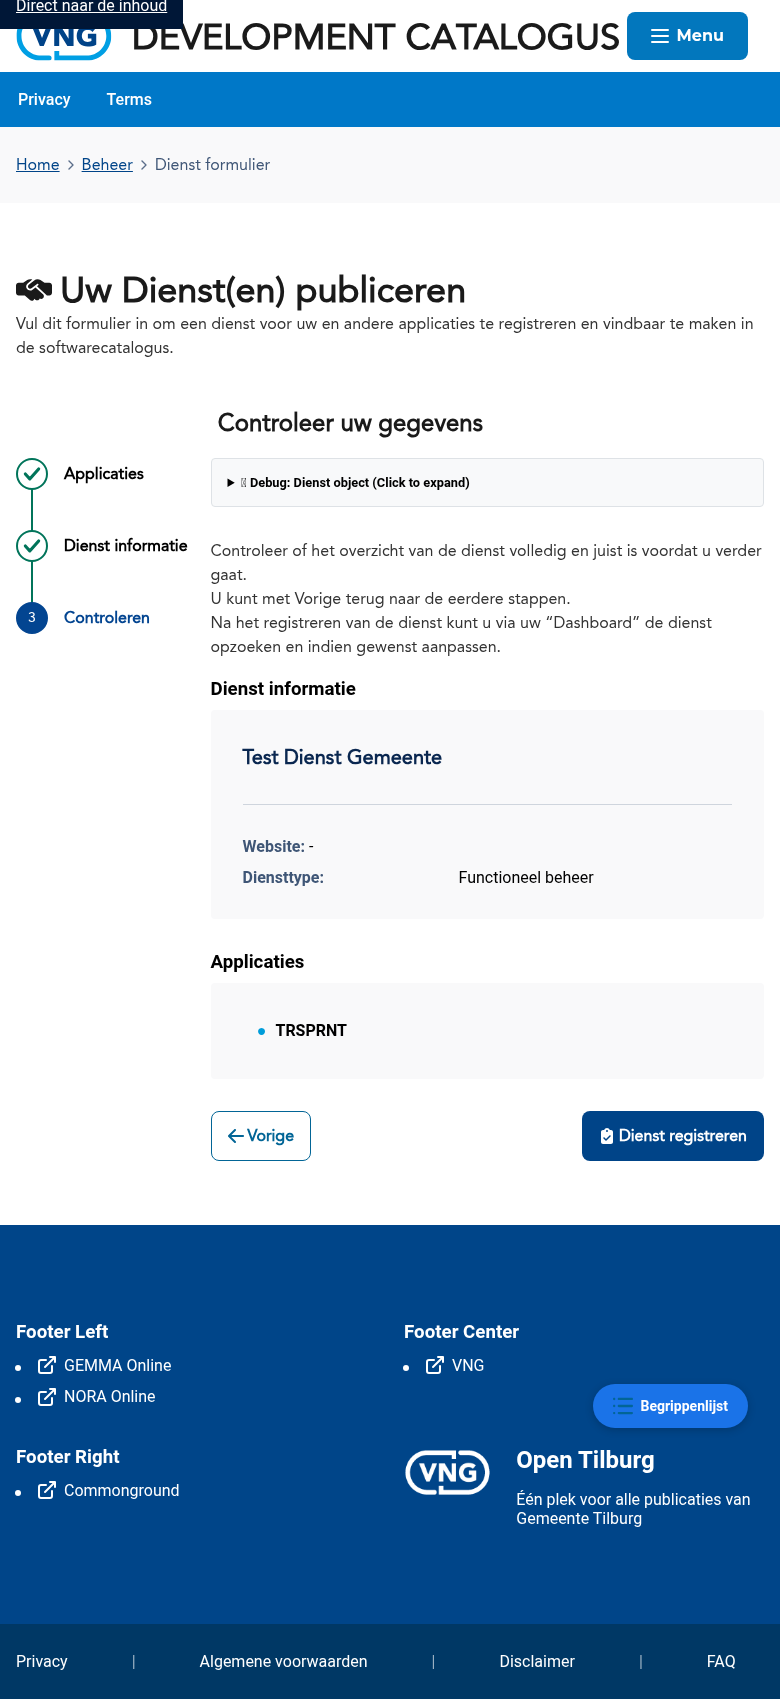
Task: Open the GEMMA Online external link
Action: [x=117, y=1366]
